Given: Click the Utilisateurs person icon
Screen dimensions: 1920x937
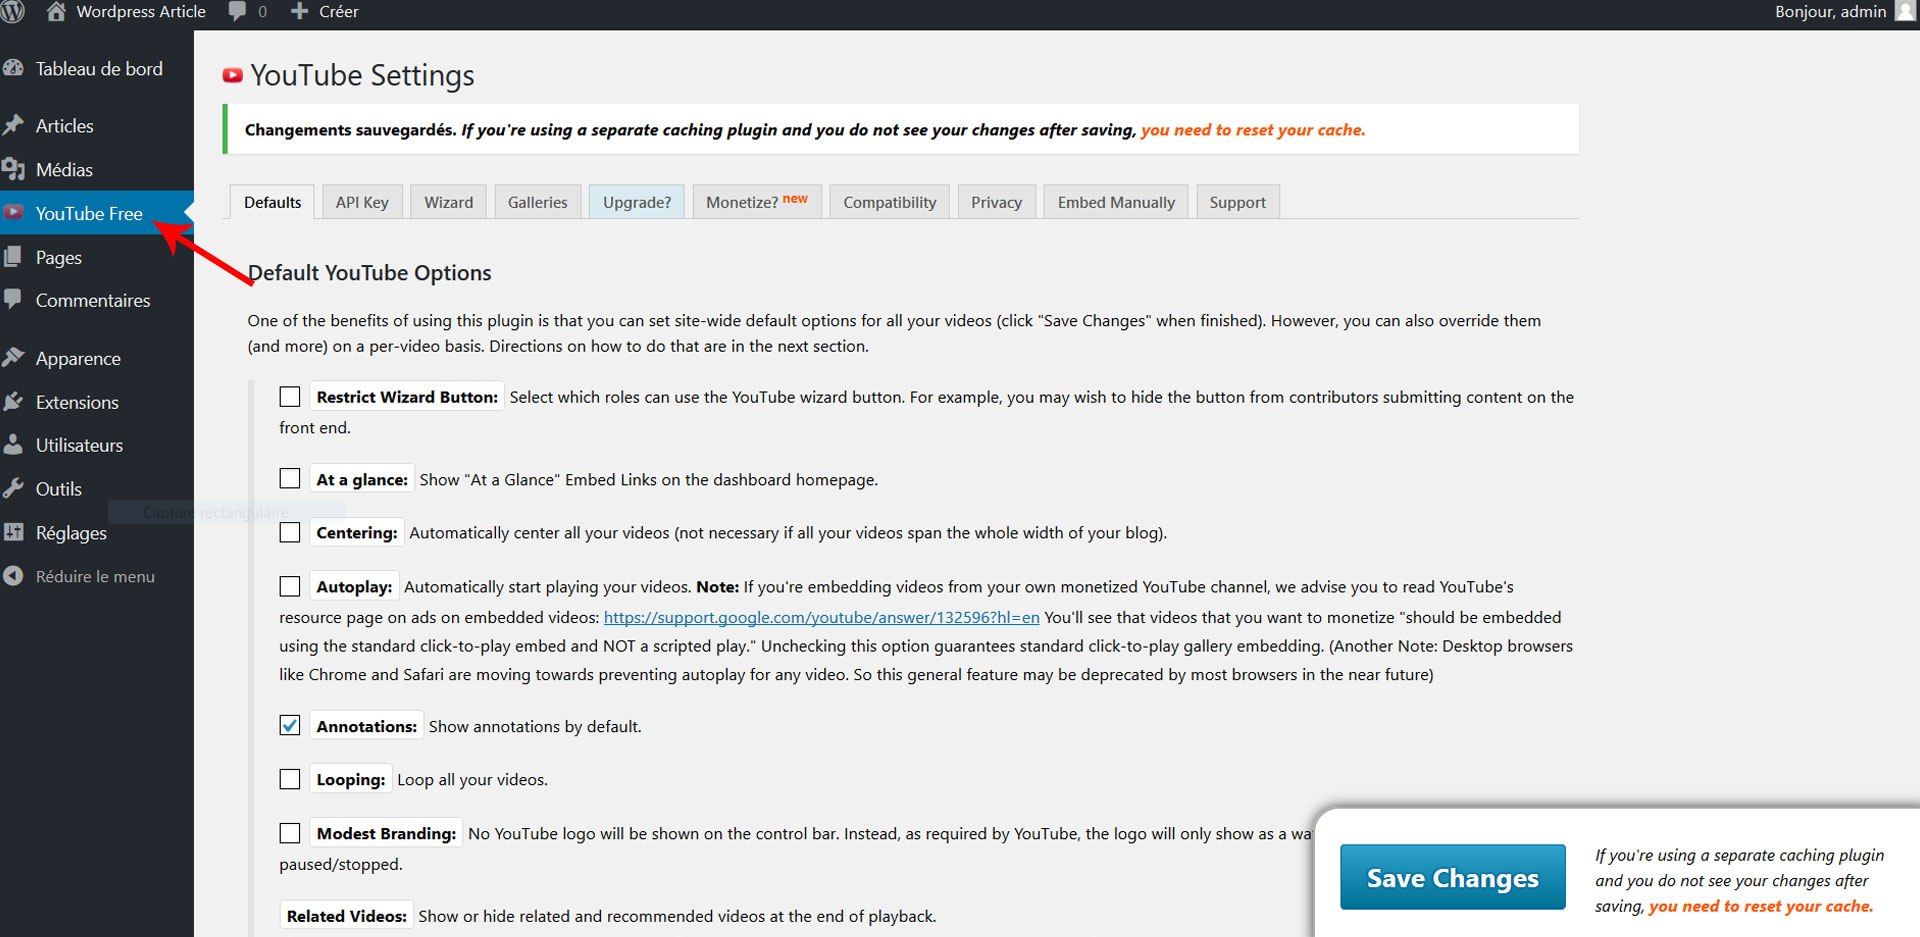Looking at the screenshot, I should coord(13,444).
